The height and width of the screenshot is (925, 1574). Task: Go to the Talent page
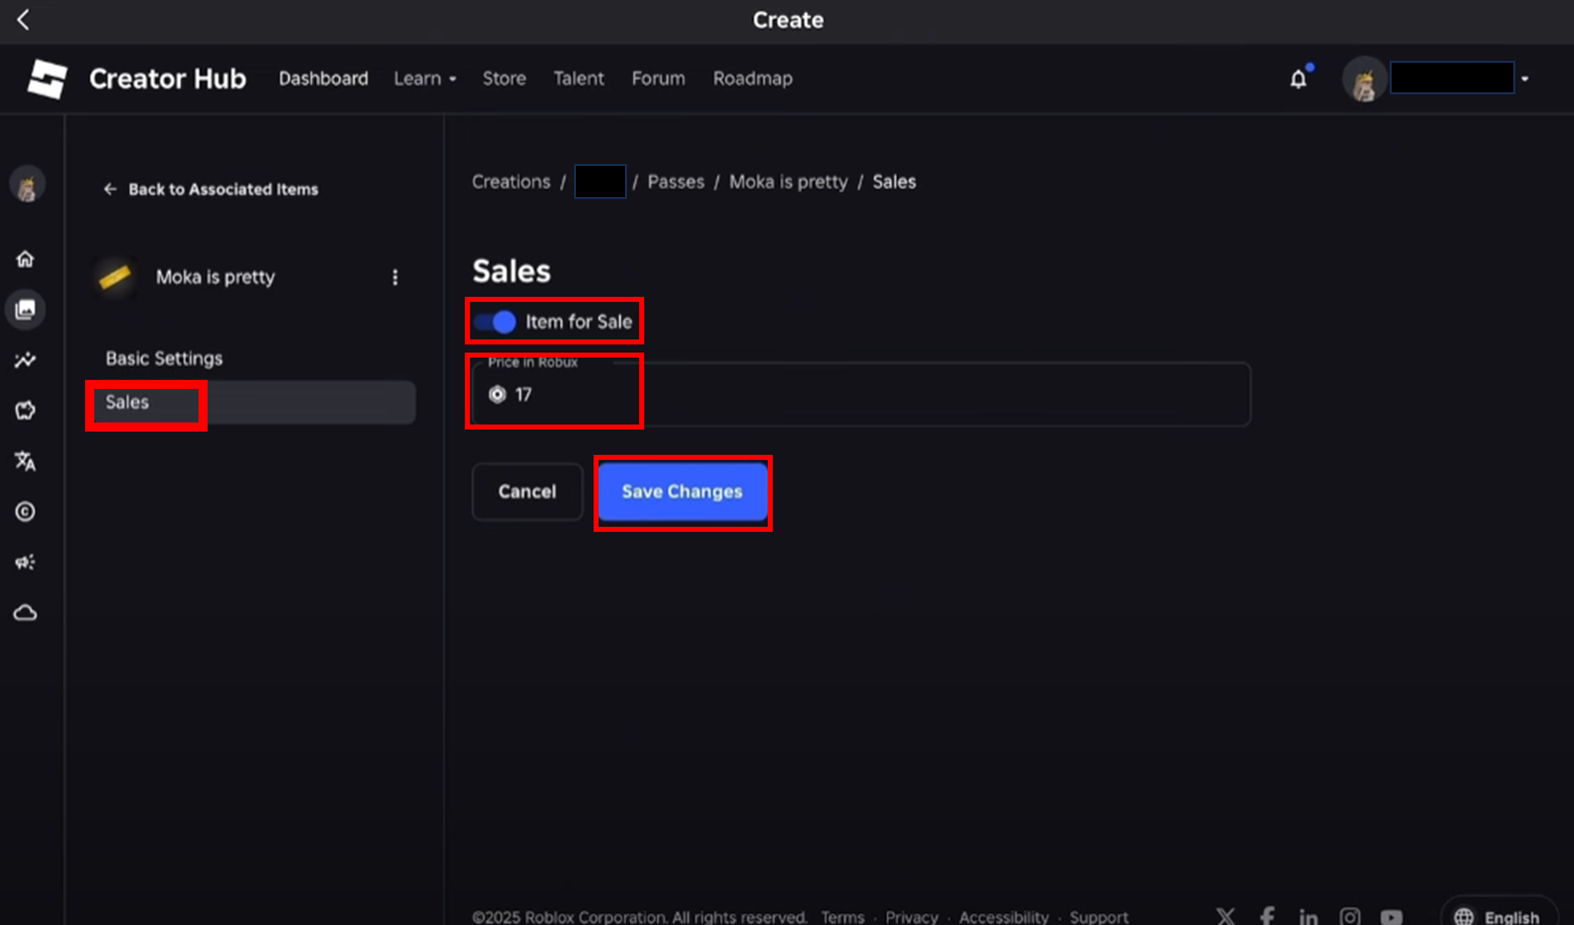(x=579, y=78)
